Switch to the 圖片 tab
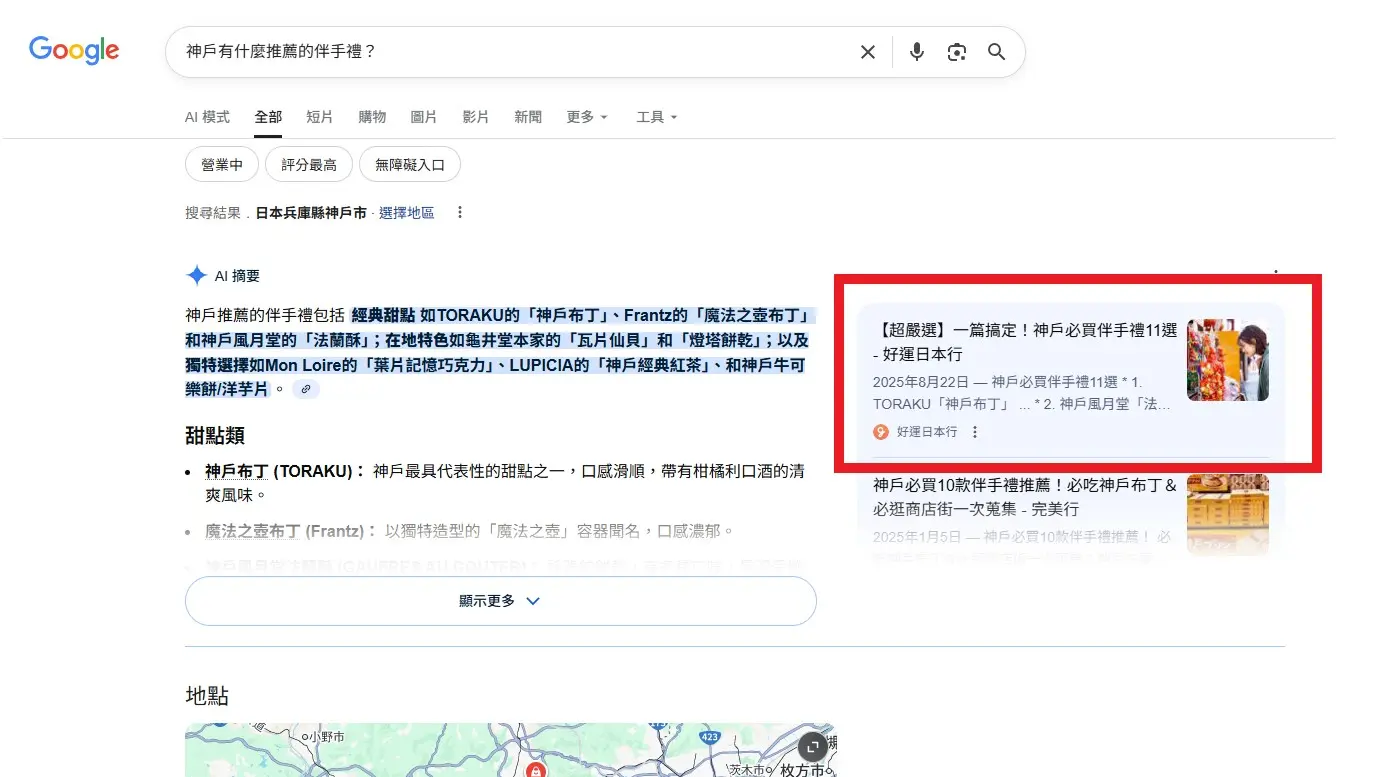The image size is (1381, 777). [x=424, y=117]
